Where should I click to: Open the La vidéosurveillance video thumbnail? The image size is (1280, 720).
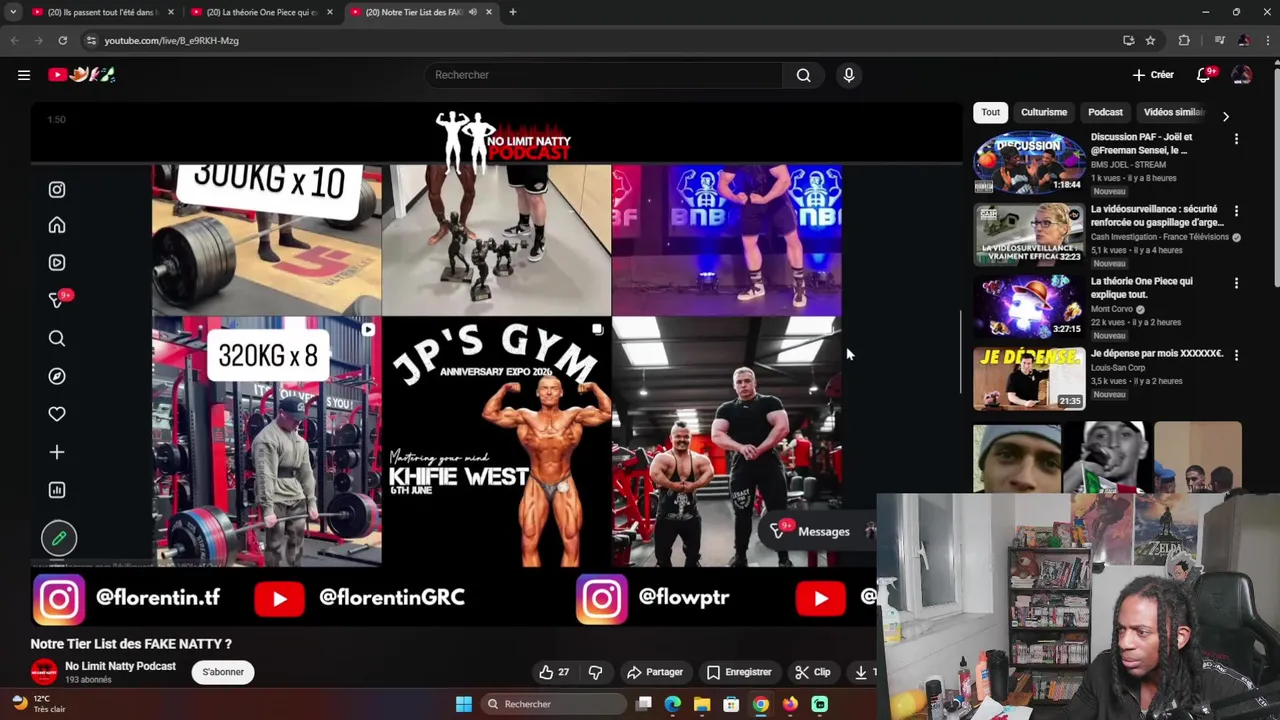(1029, 234)
